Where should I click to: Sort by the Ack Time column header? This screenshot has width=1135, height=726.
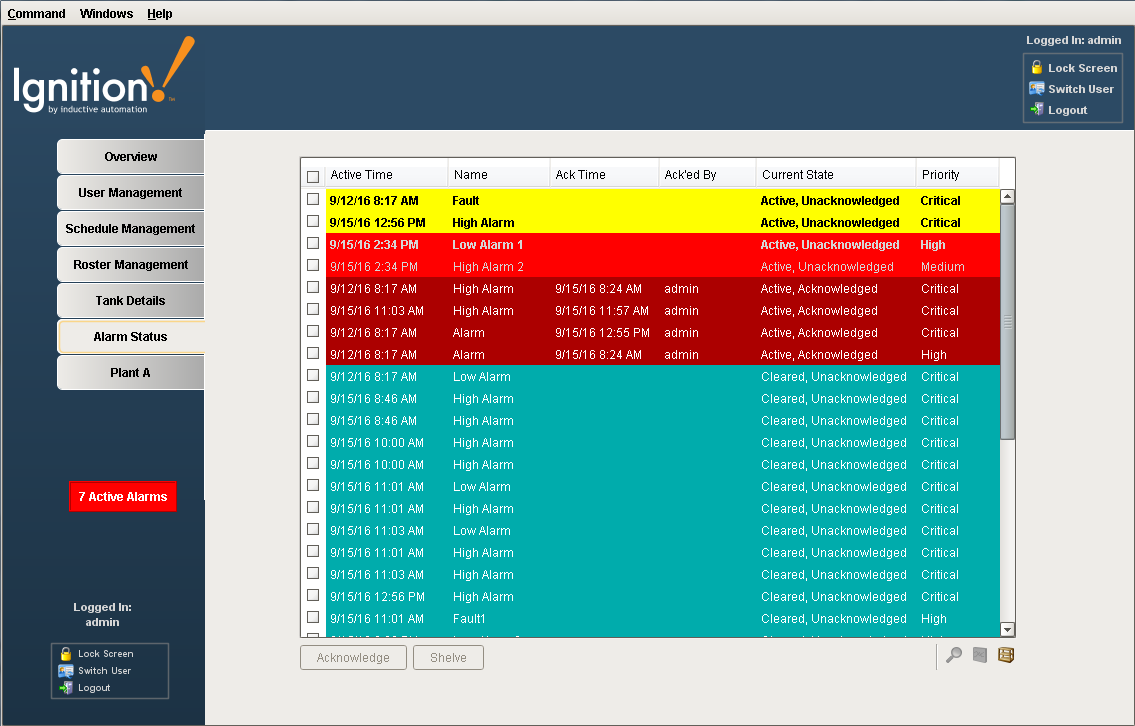pyautogui.click(x=604, y=174)
